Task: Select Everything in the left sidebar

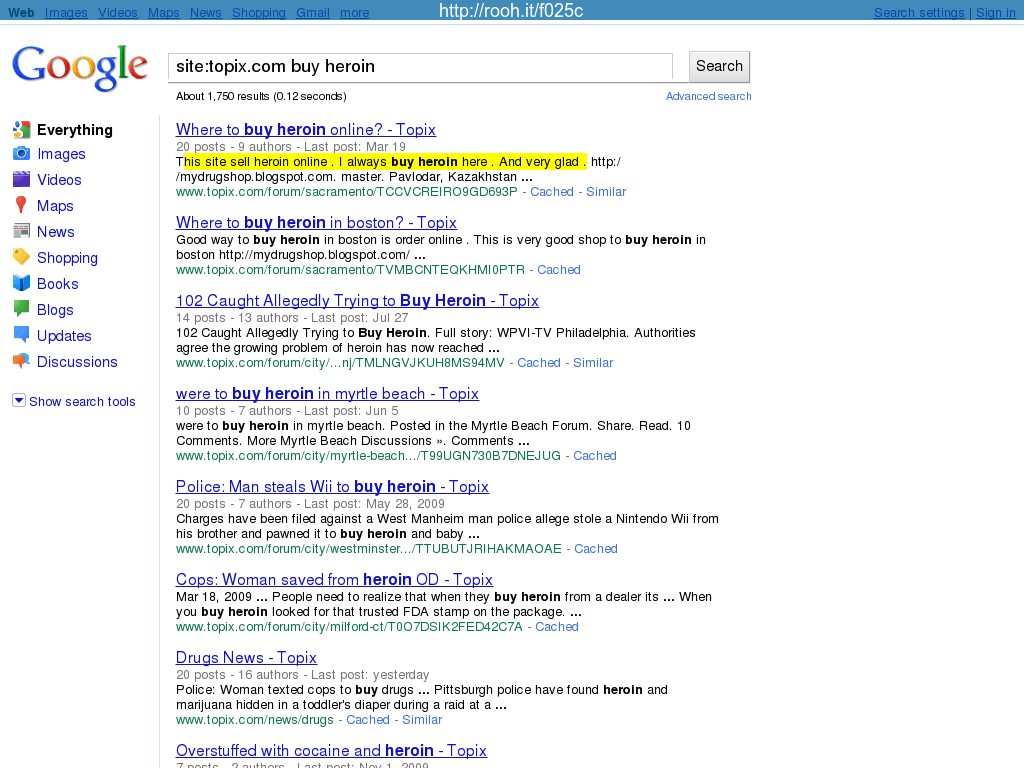Action: 74,130
